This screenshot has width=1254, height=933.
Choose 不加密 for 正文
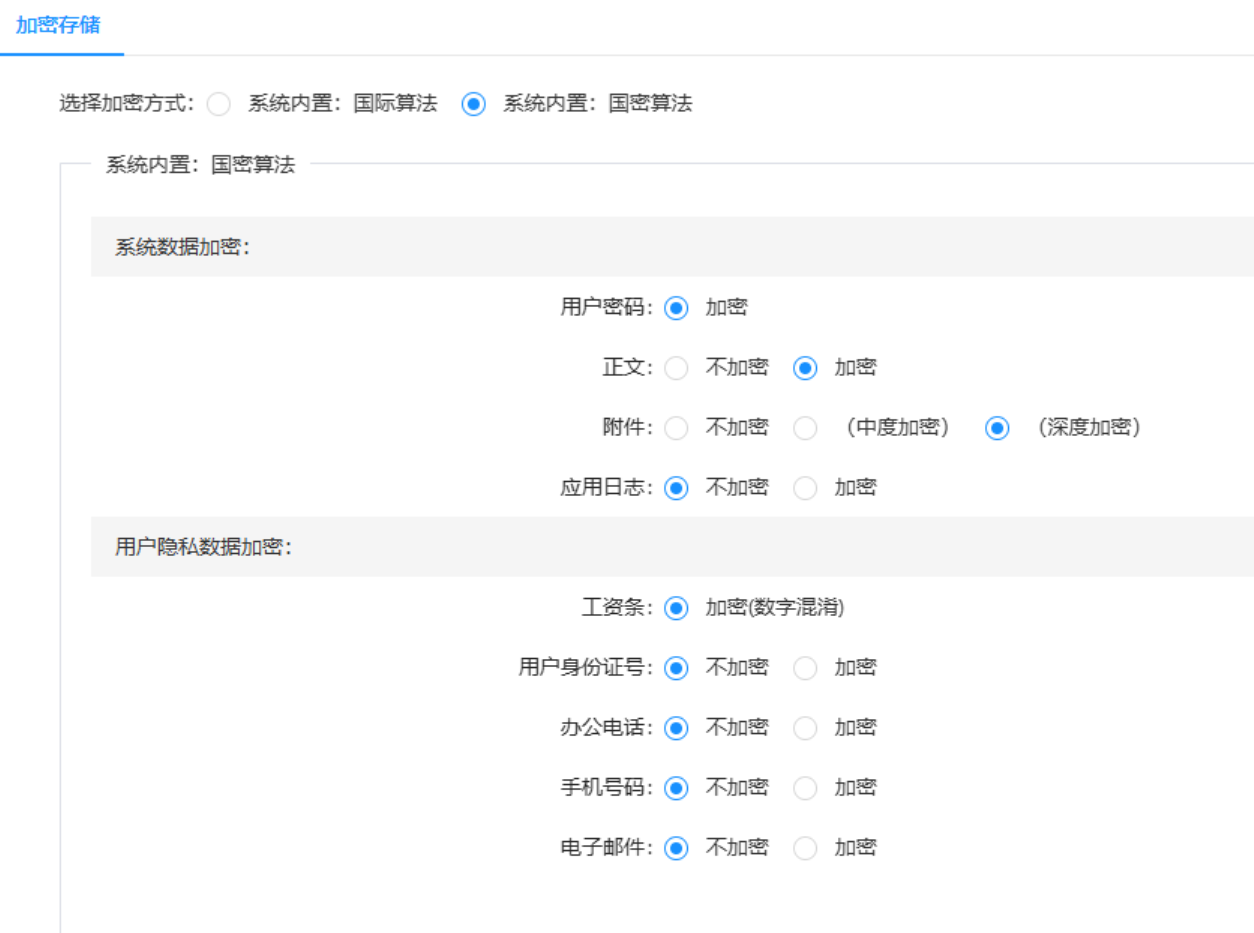tap(677, 368)
